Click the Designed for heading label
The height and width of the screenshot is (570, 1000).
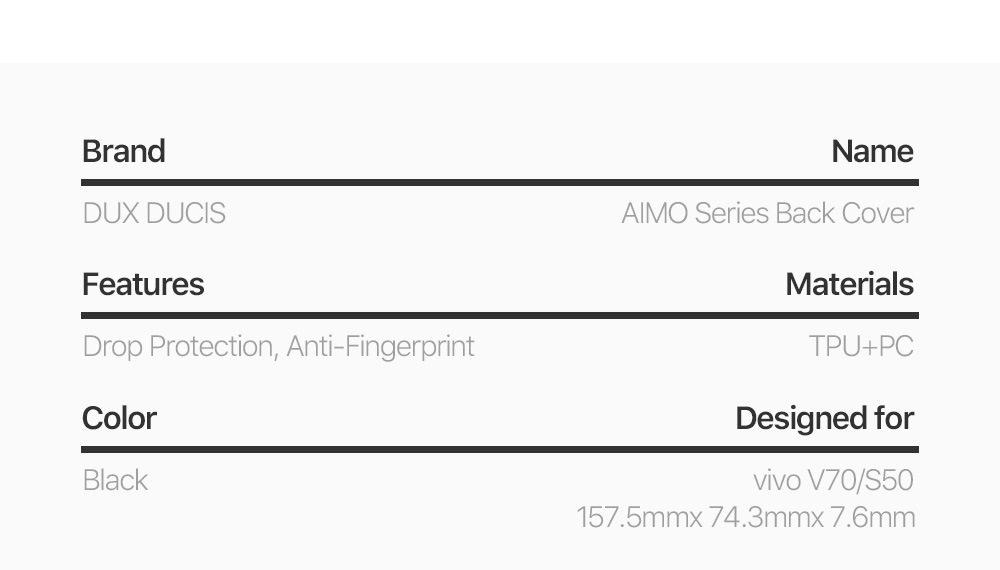(824, 417)
